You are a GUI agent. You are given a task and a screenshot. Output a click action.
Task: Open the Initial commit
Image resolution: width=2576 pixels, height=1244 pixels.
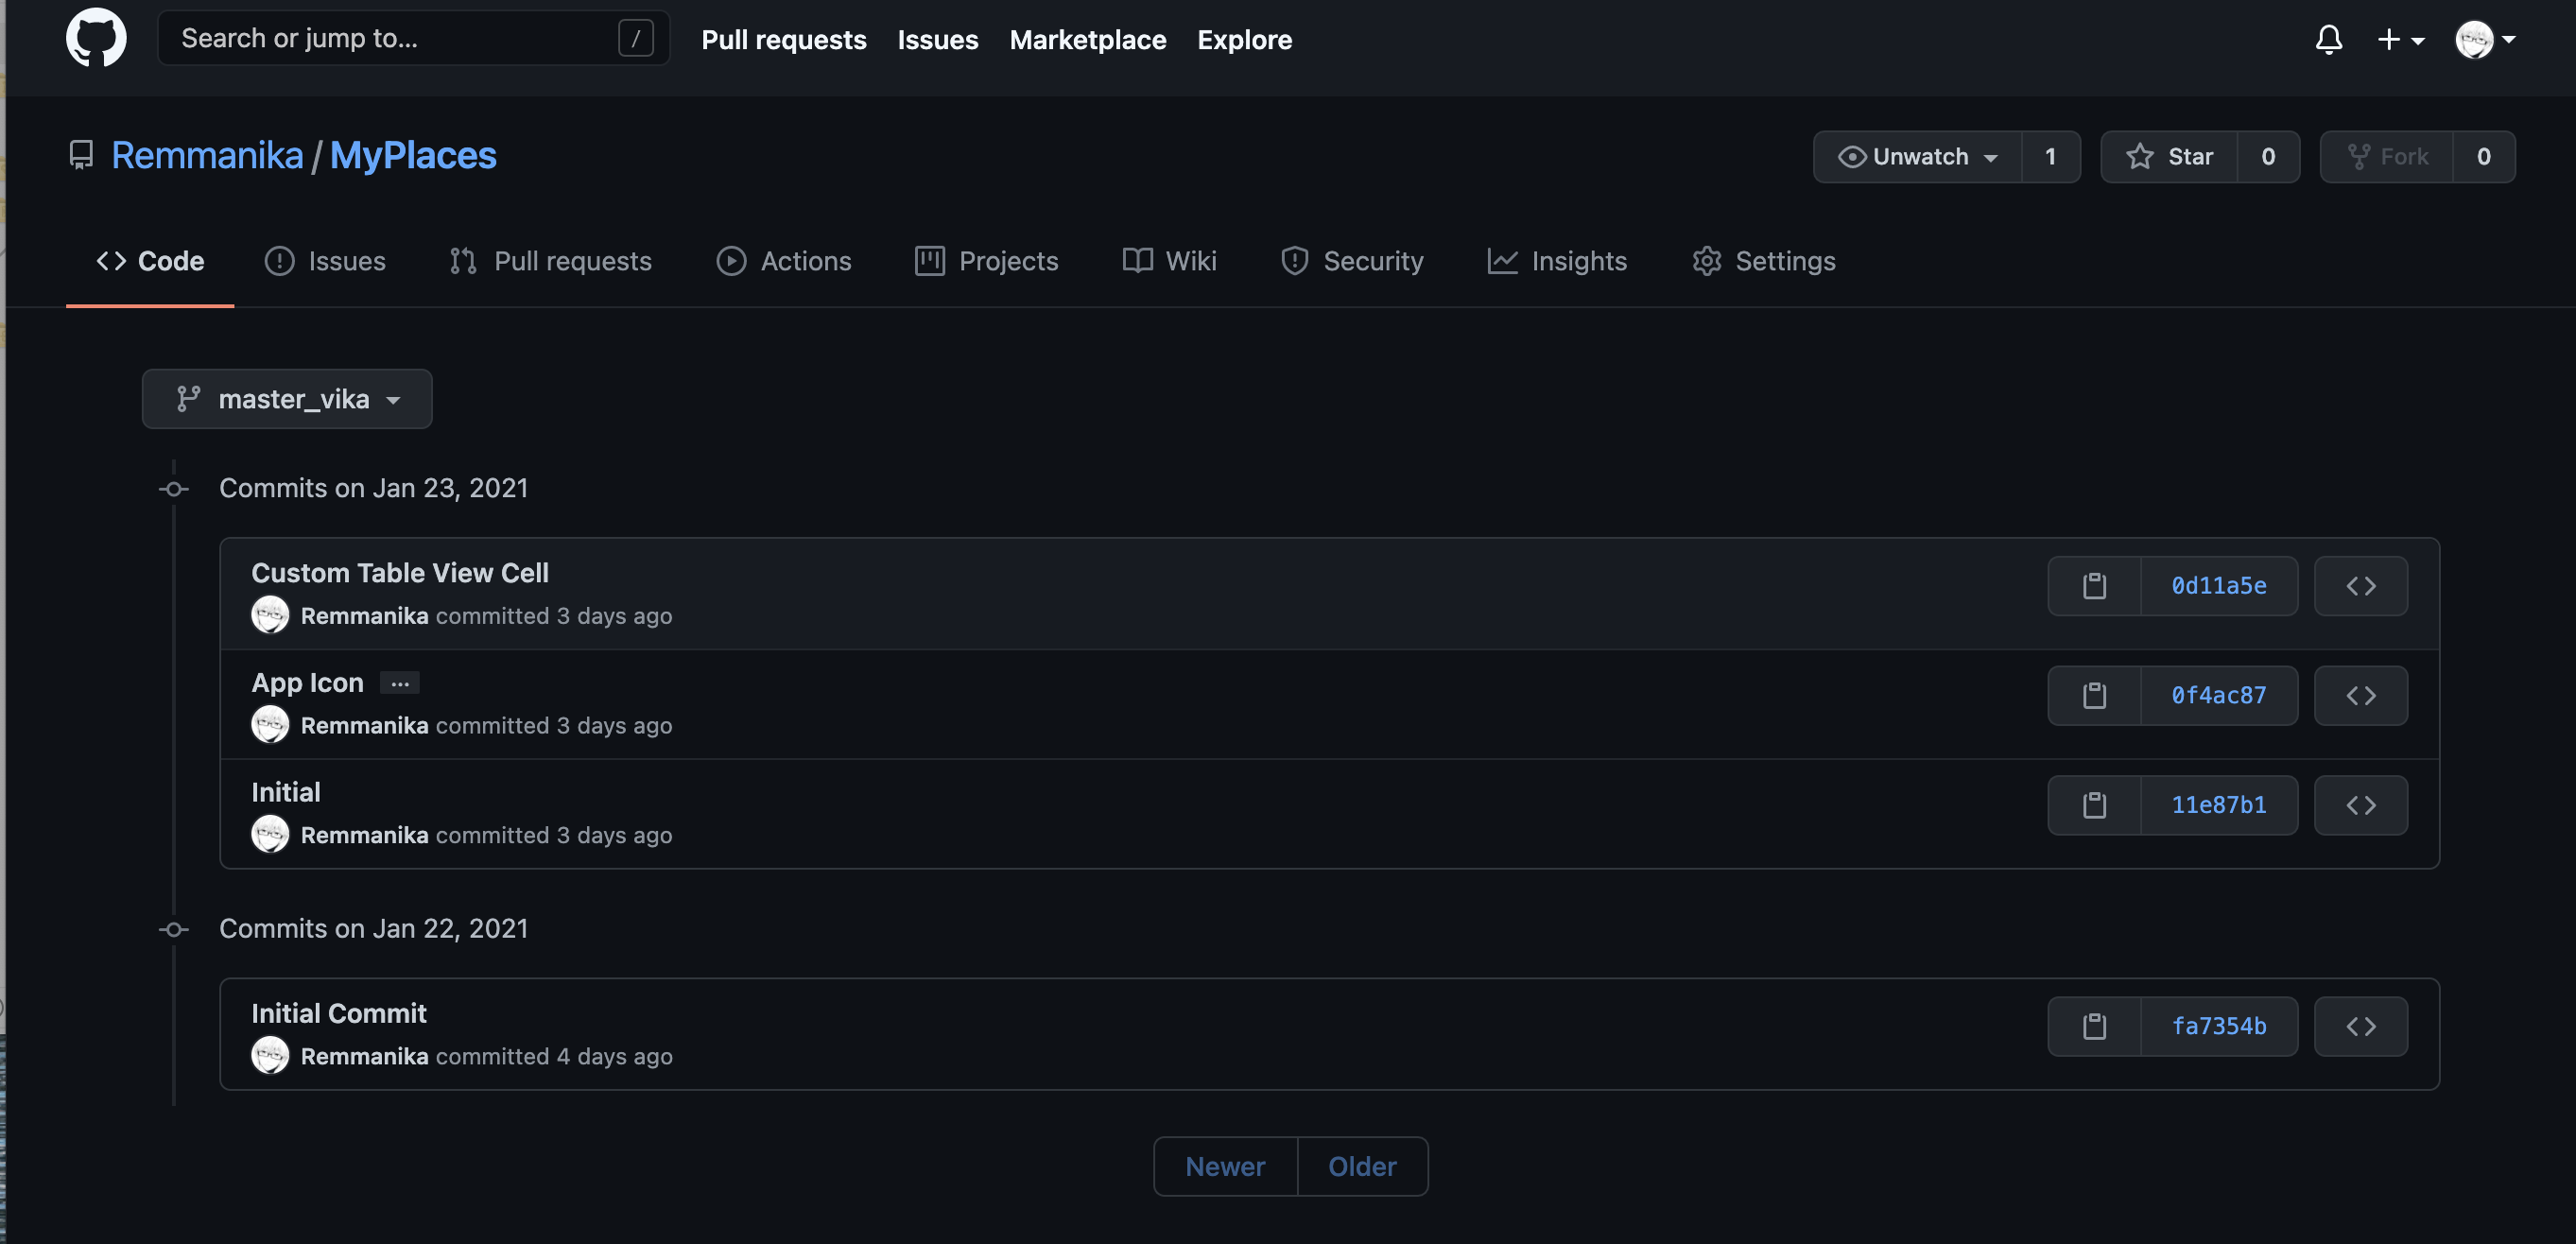(286, 791)
